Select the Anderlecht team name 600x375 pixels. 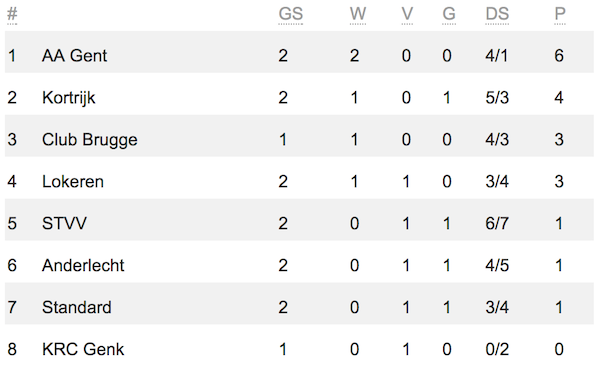pos(83,266)
